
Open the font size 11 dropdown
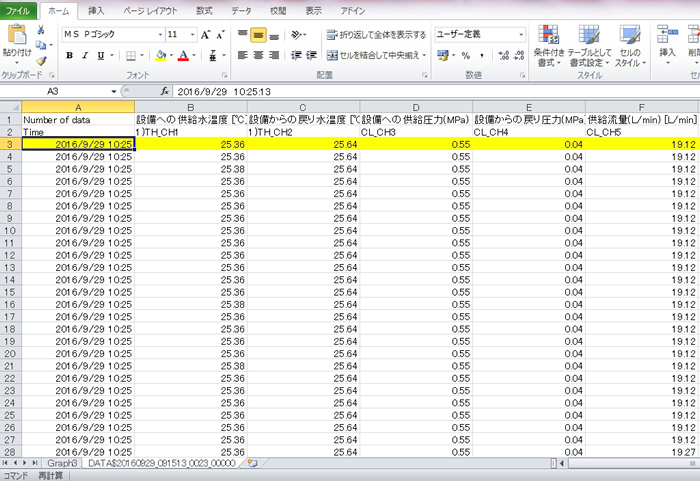click(192, 34)
